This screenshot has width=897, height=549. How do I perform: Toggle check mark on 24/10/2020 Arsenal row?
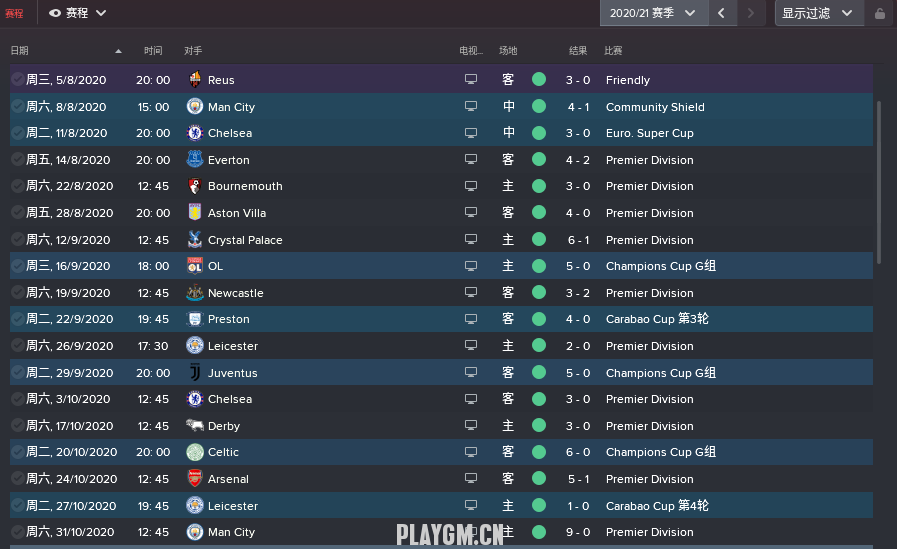18,478
